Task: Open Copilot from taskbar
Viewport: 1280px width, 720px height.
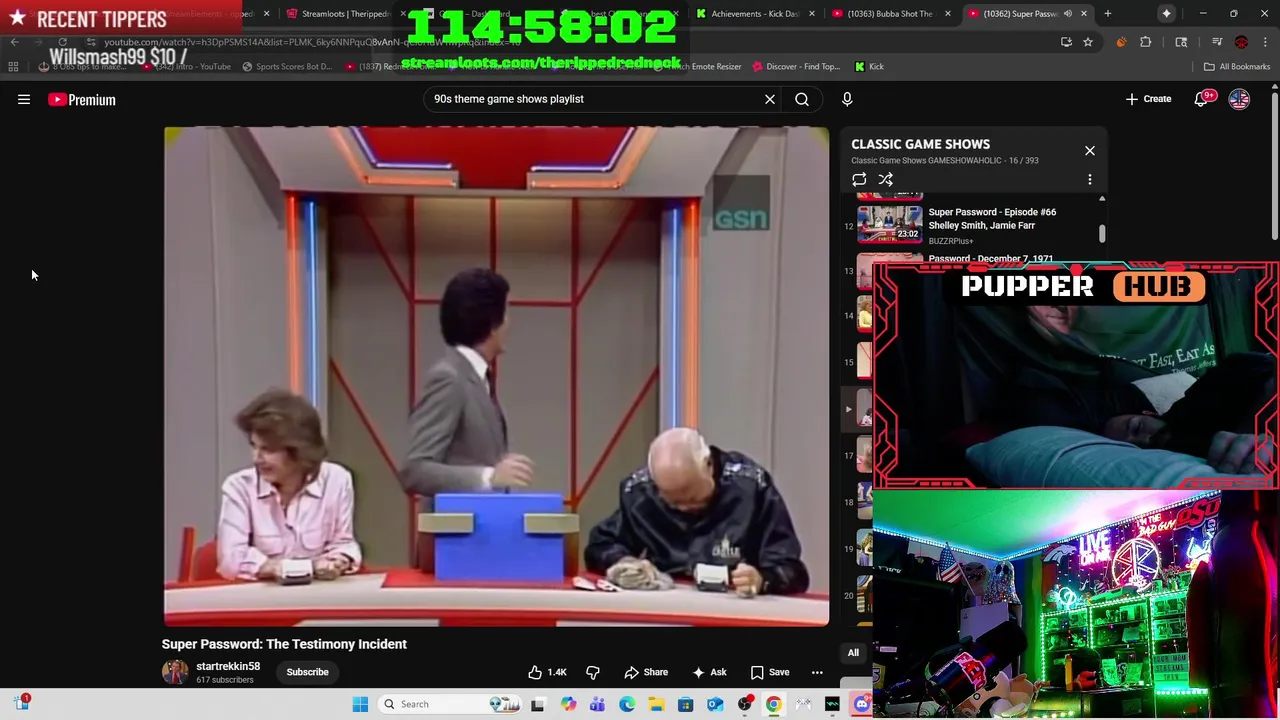Action: [x=568, y=704]
